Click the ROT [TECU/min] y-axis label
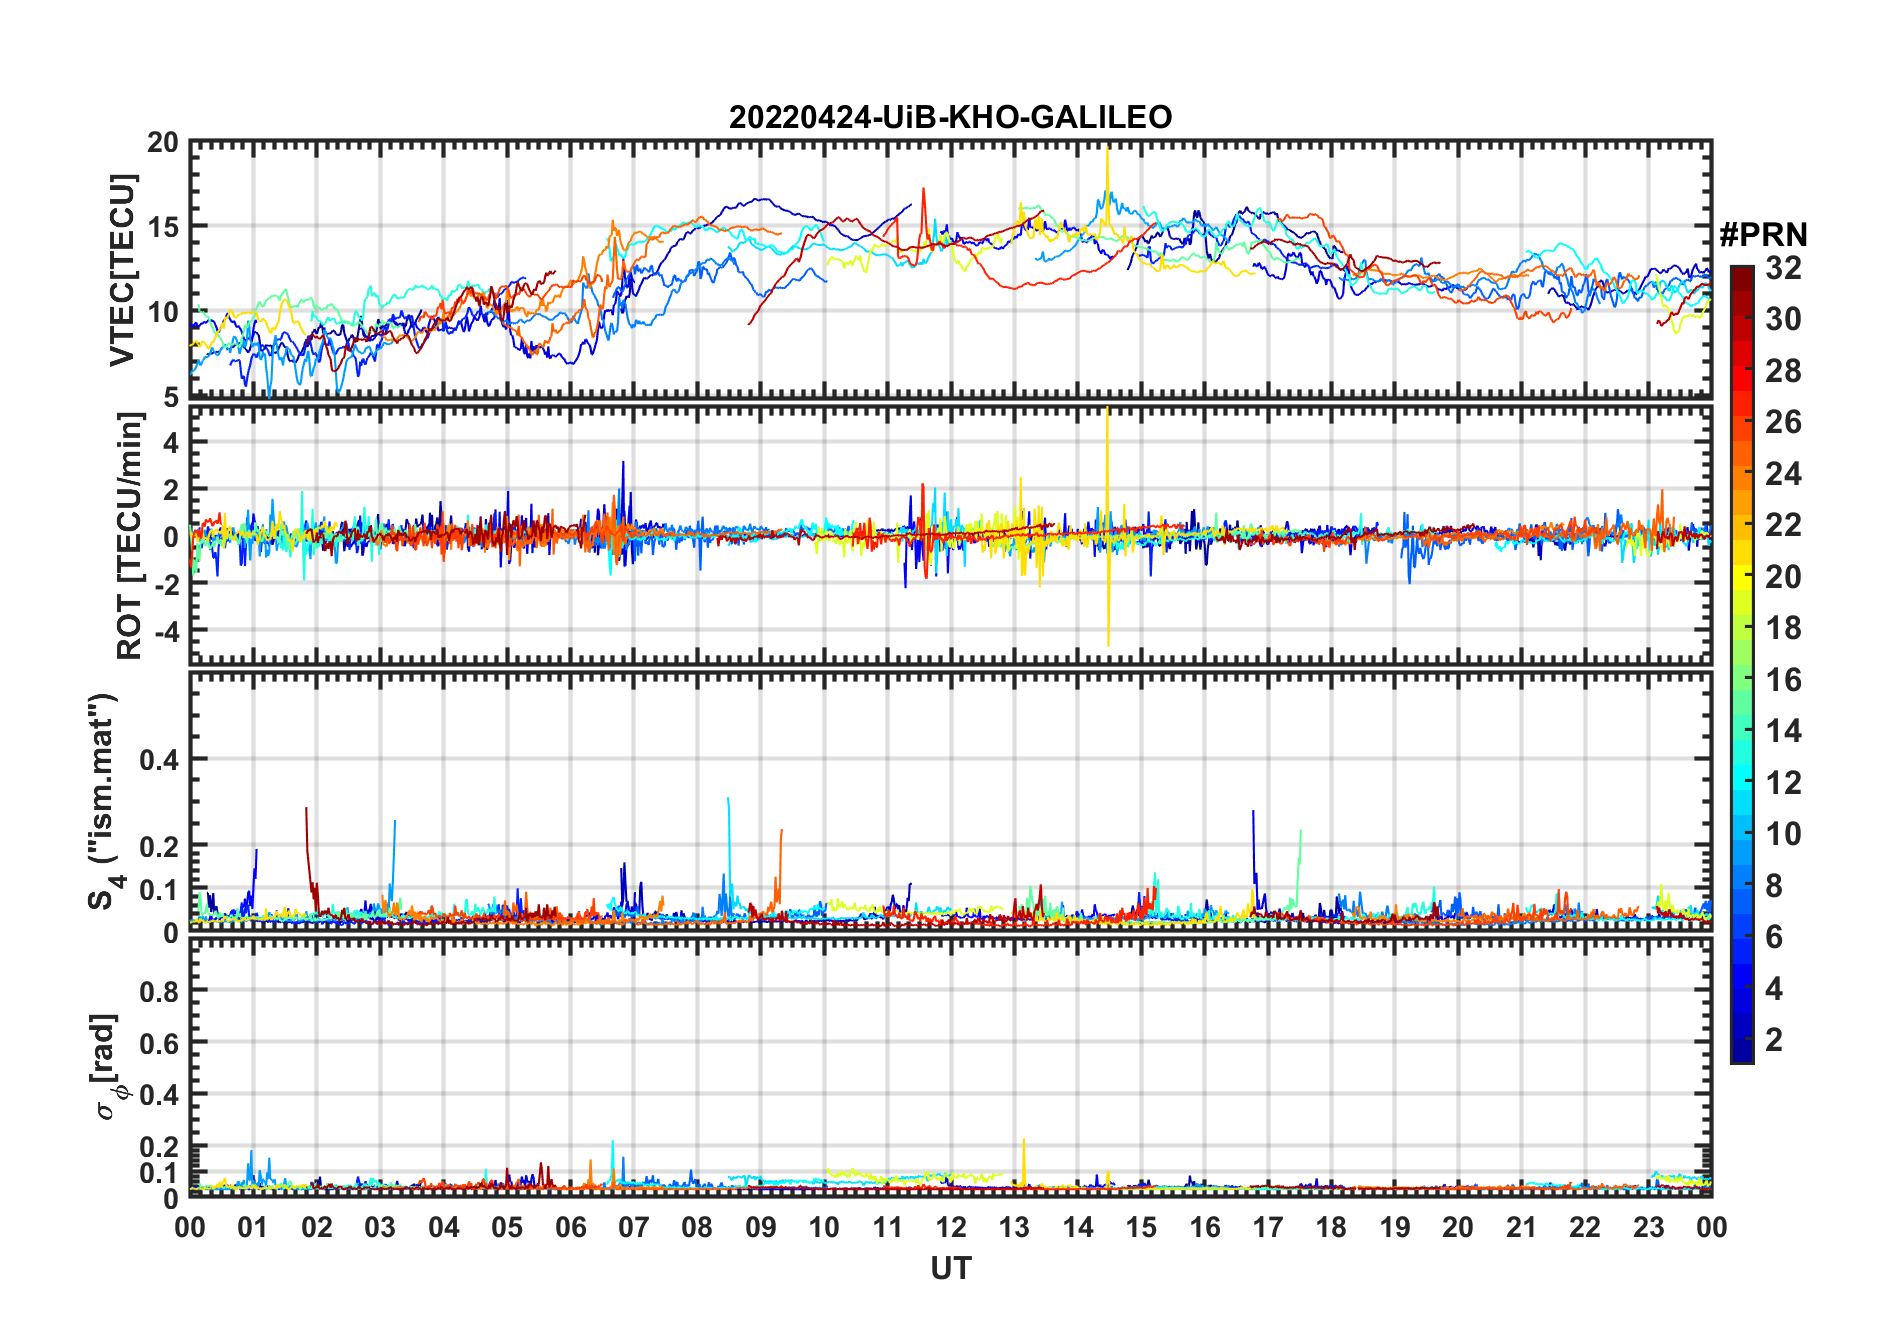Viewport: 1902px width, 1330px height. point(129,536)
